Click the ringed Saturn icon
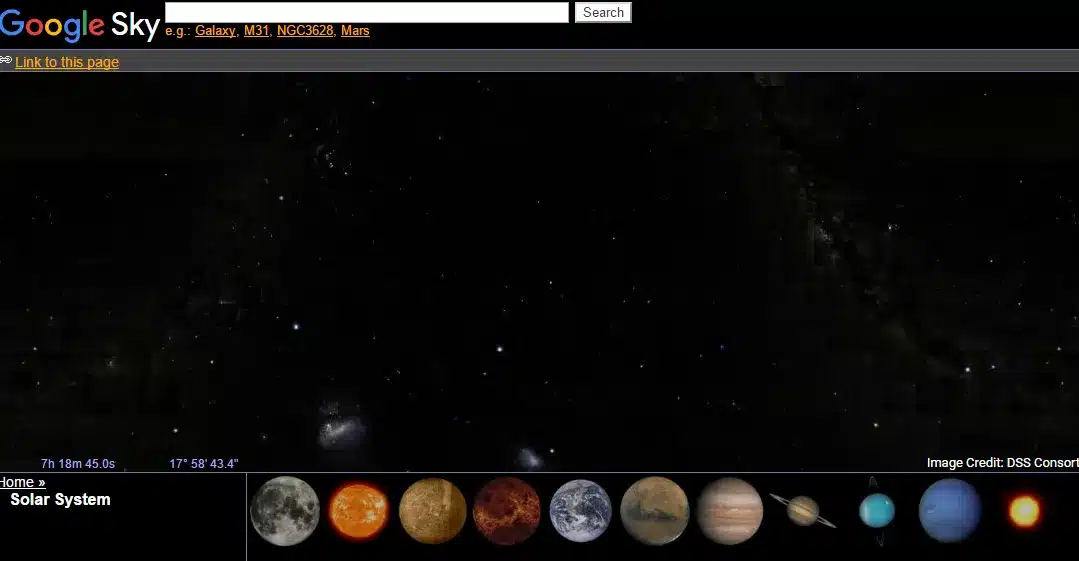Image resolution: width=1079 pixels, height=561 pixels. 803,511
